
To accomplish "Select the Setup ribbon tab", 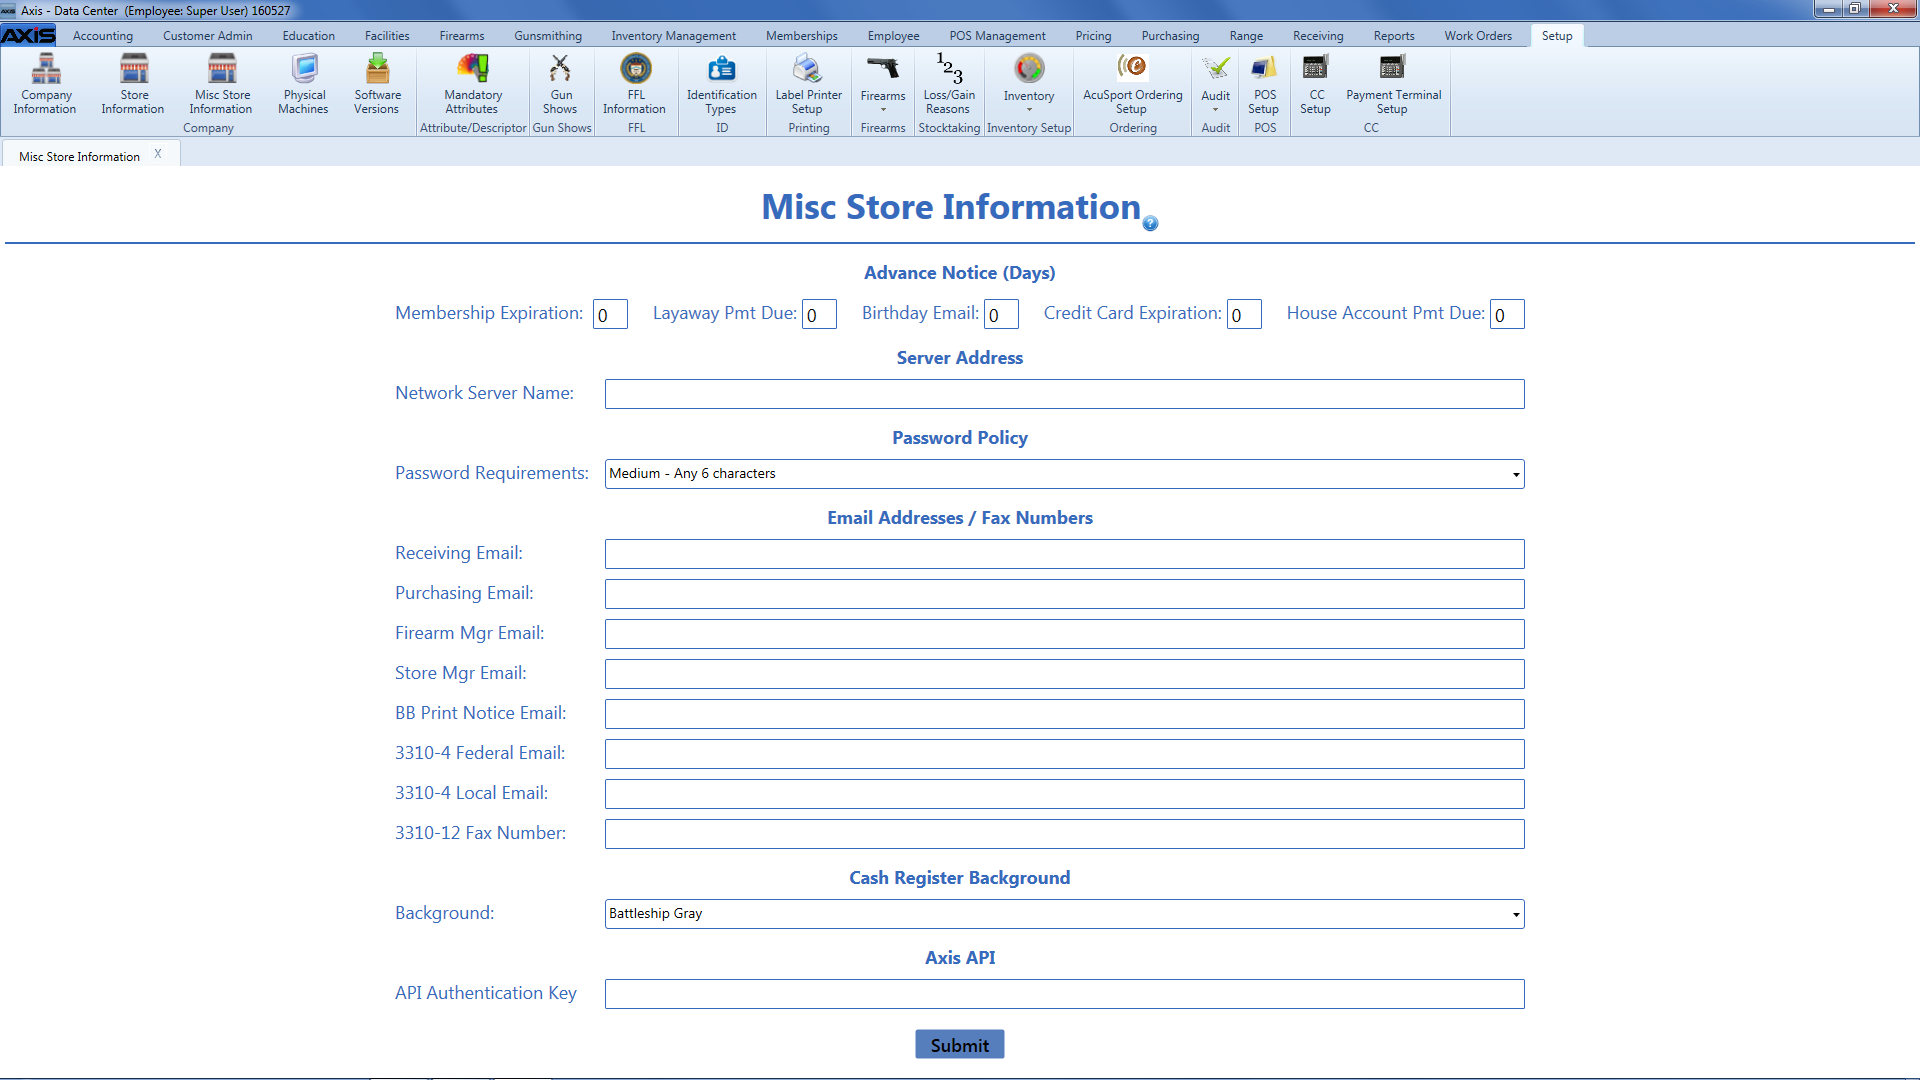I will click(x=1557, y=36).
